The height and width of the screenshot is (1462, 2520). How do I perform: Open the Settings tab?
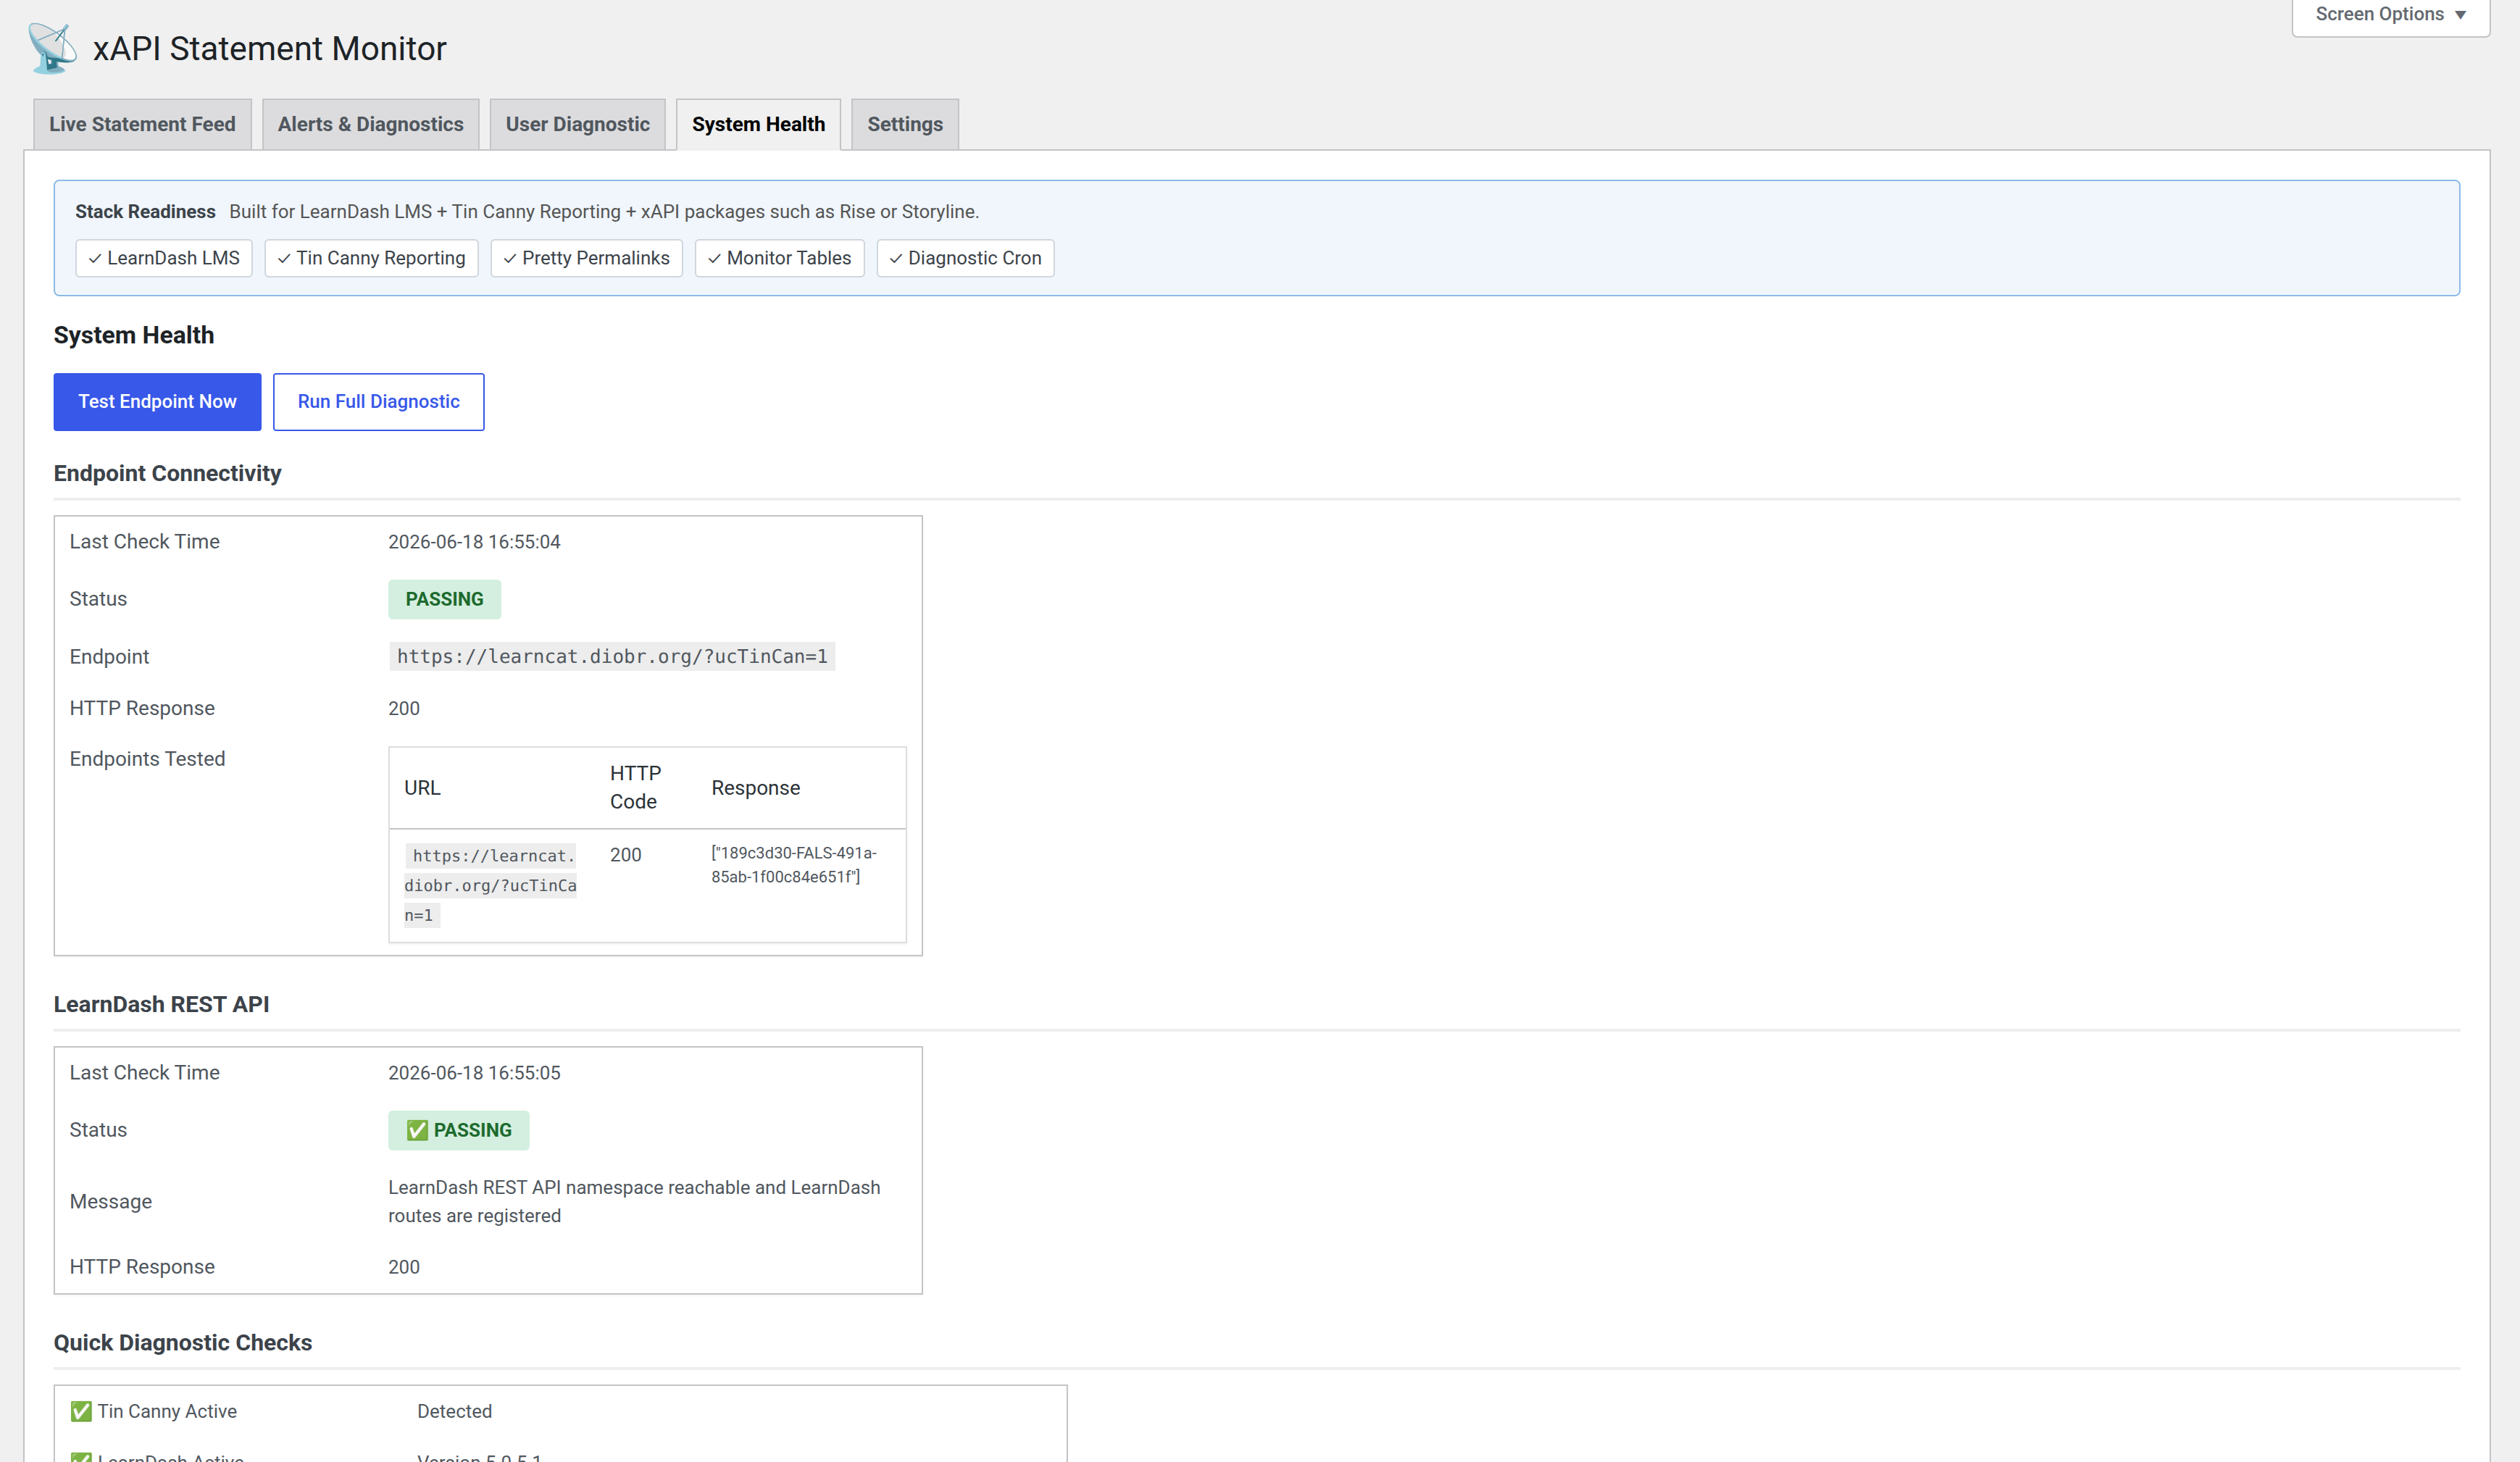[905, 124]
